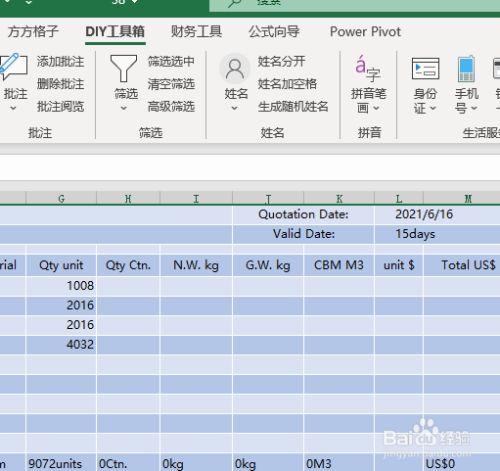Click the 拼音笔画 icon

point(368,69)
